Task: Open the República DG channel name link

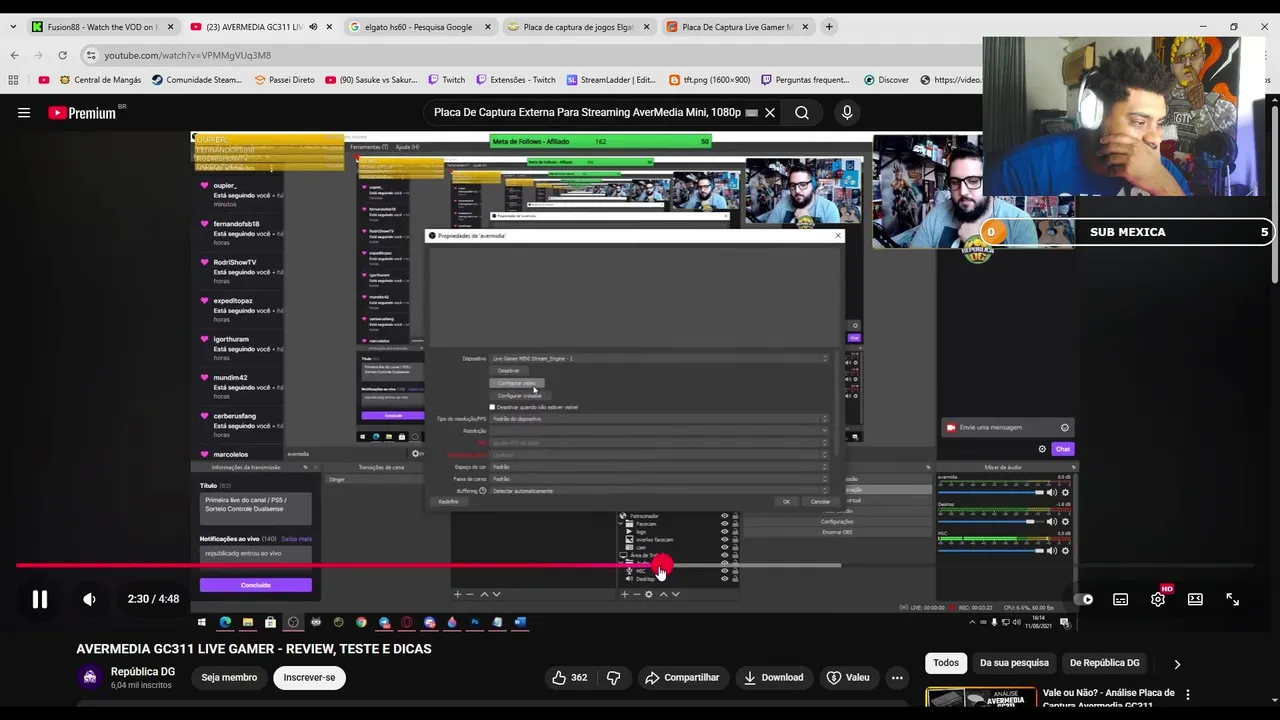Action: click(x=143, y=672)
